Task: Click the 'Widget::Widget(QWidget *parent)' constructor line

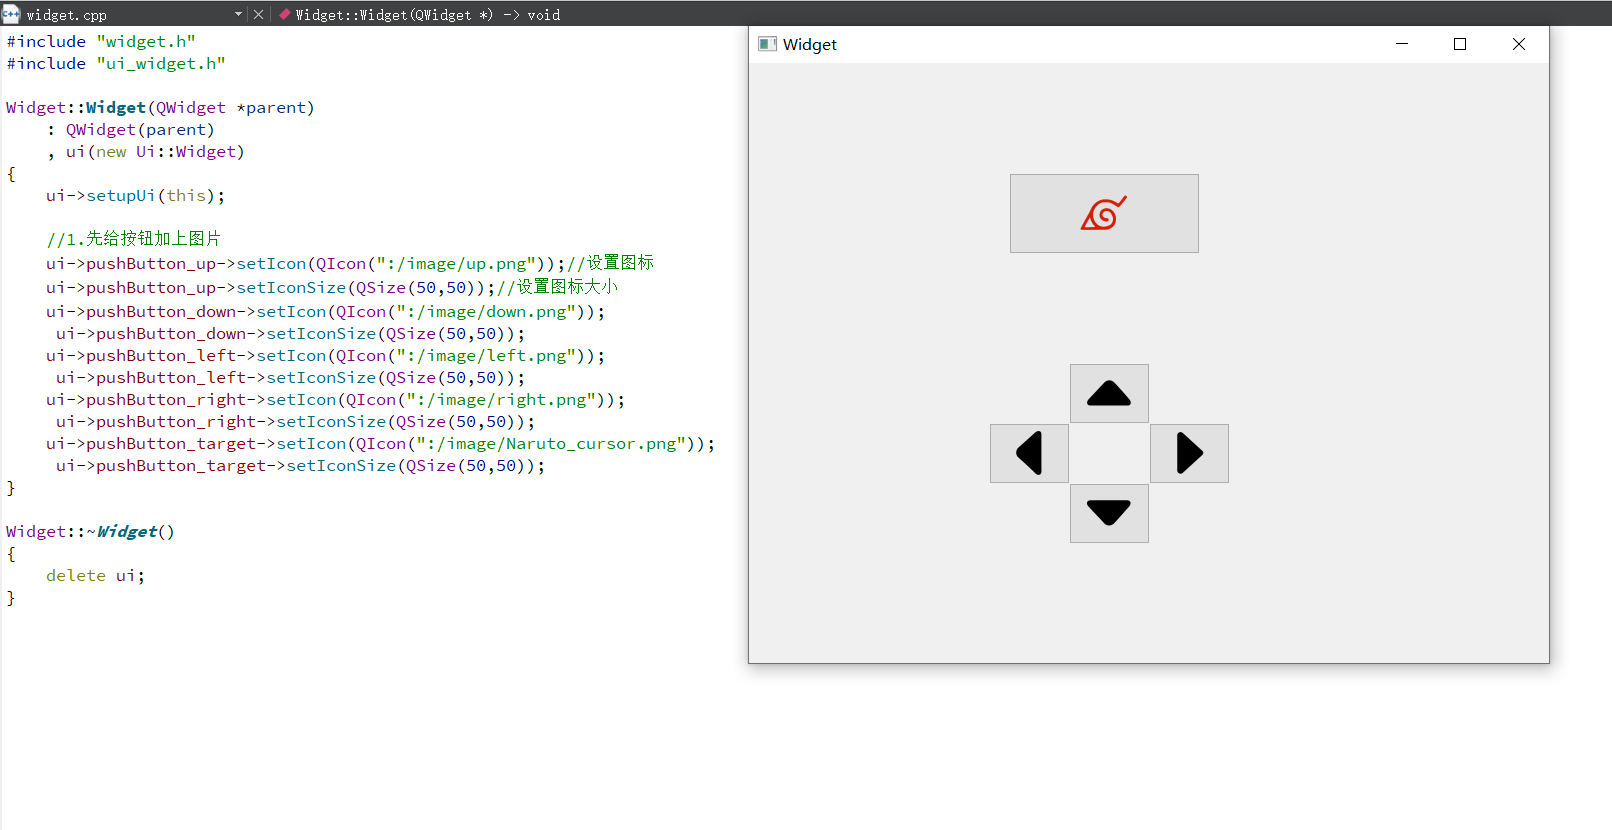Action: [160, 107]
